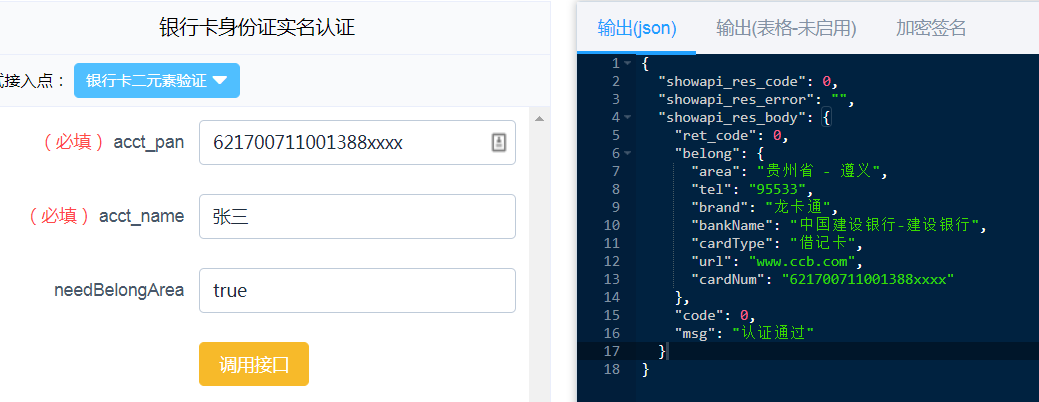Click the acct_pan input field
This screenshot has height=402, width=1039.
tap(357, 142)
